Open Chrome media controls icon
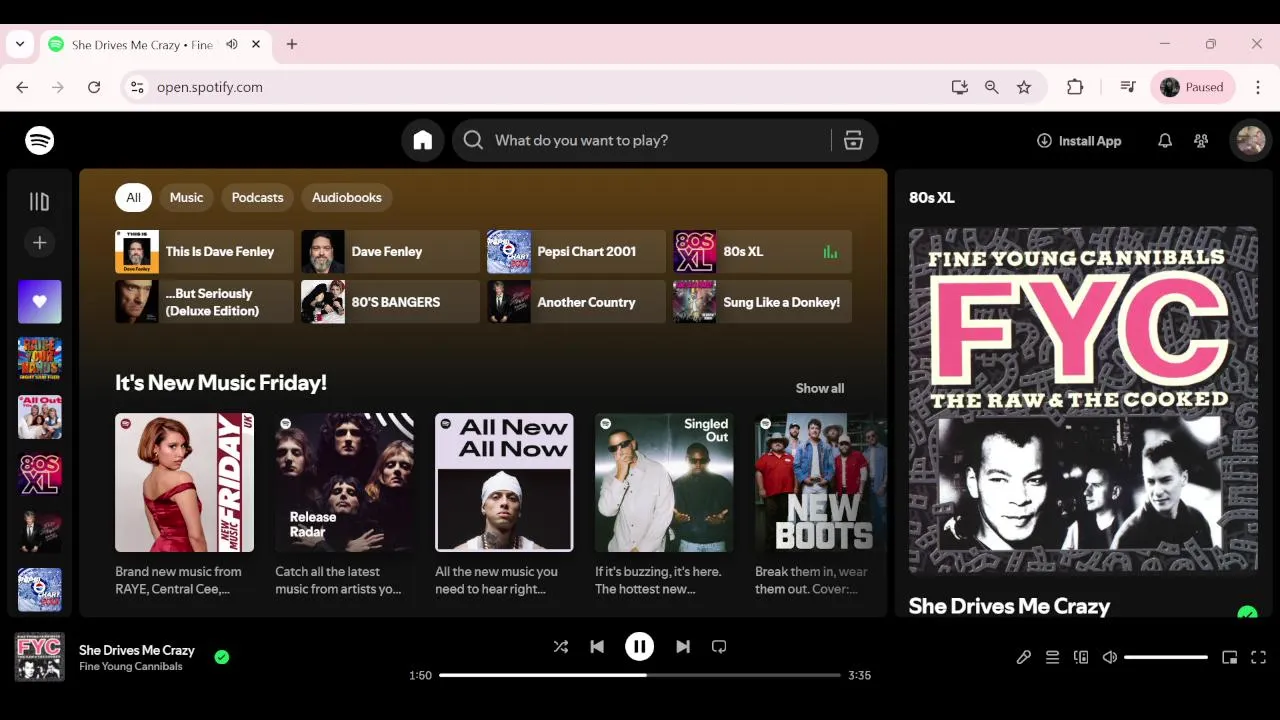The width and height of the screenshot is (1280, 720). click(x=1128, y=87)
